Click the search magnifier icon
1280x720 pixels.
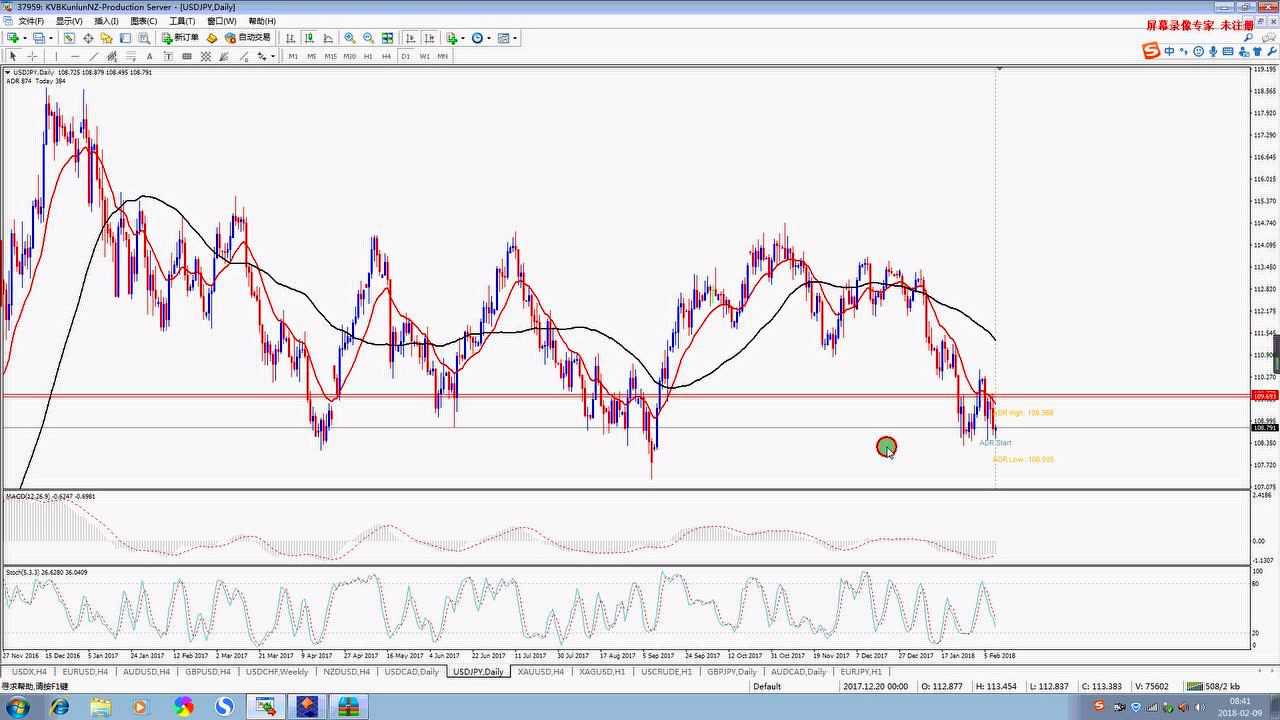click(1249, 38)
